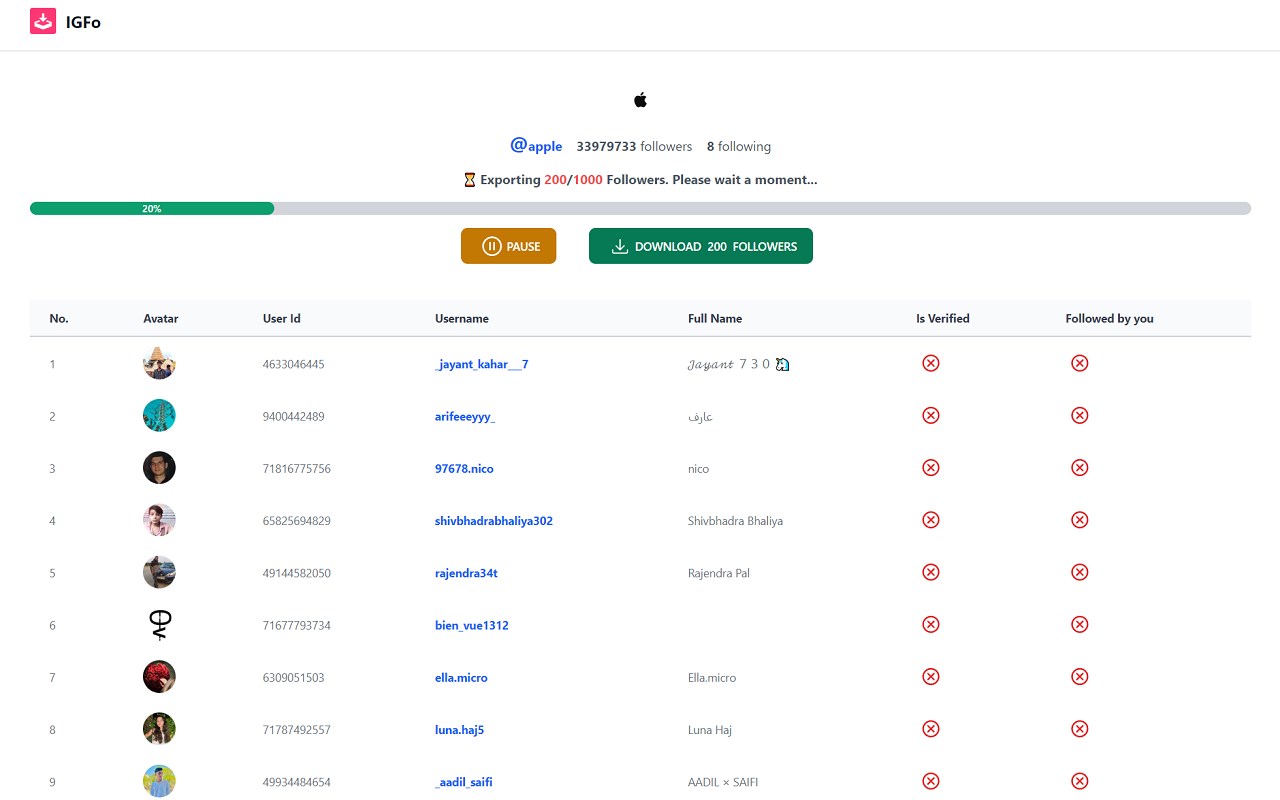Click Followed by you icon for luna.haj5
The height and width of the screenshot is (800, 1280).
1080,729
